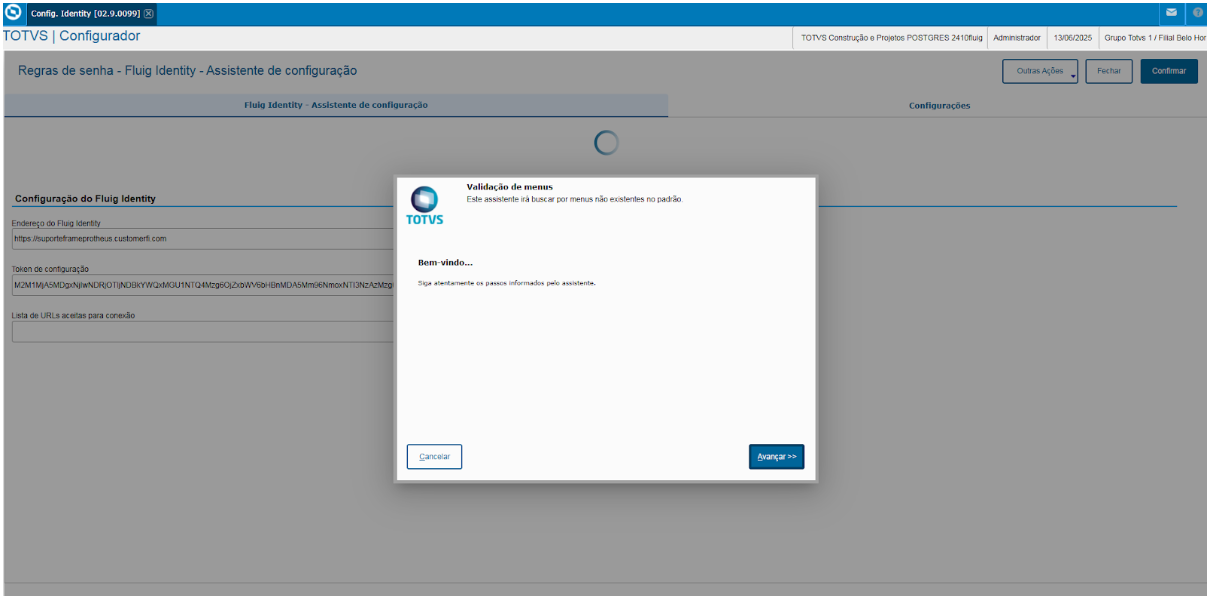Open the help question mark icon
Image resolution: width=1212 pixels, height=596 pixels.
pos(1198,12)
